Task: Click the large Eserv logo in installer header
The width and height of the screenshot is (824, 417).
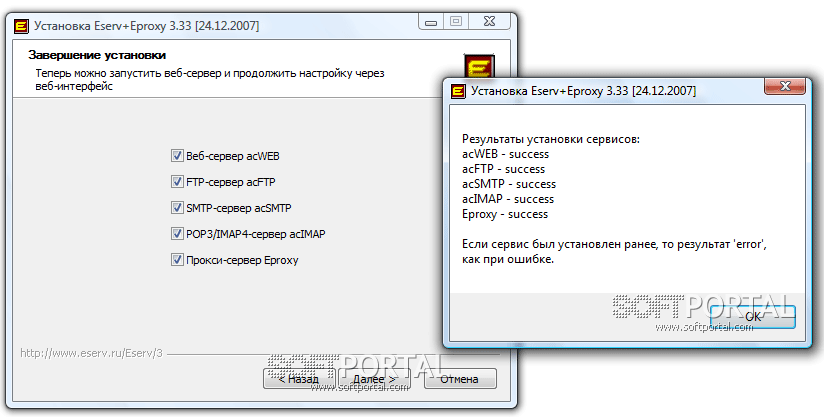Action: (479, 67)
